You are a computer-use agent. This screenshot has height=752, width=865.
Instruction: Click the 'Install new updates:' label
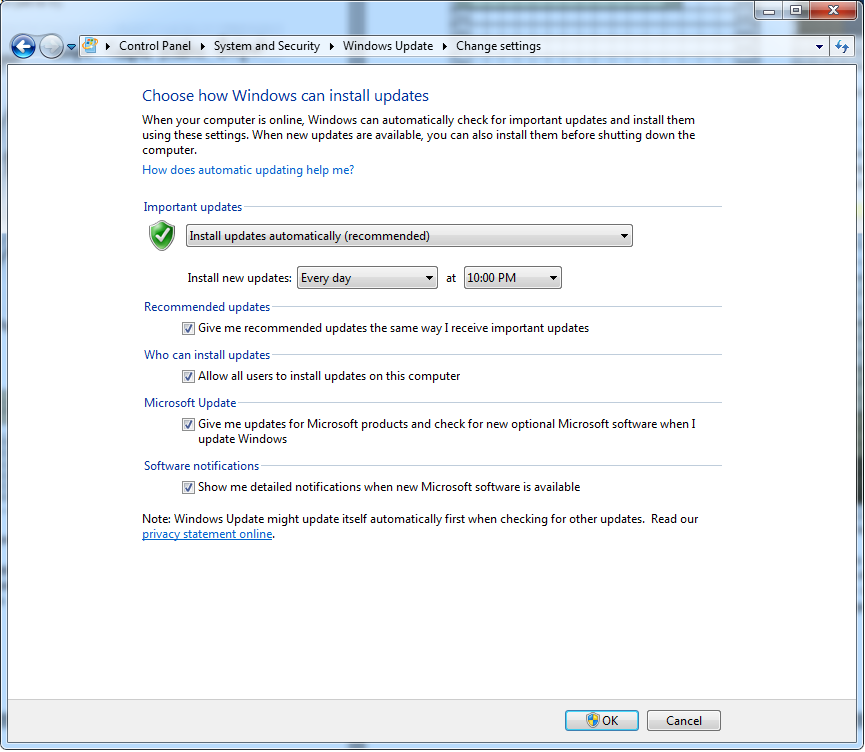pyautogui.click(x=239, y=278)
